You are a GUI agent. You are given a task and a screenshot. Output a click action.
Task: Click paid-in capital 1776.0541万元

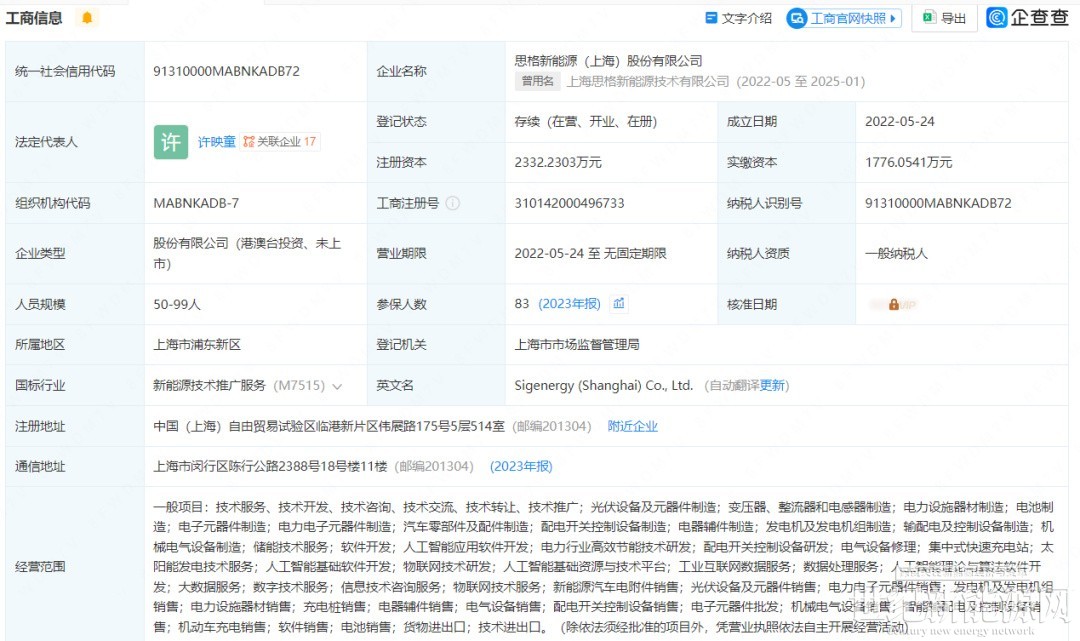coord(908,162)
